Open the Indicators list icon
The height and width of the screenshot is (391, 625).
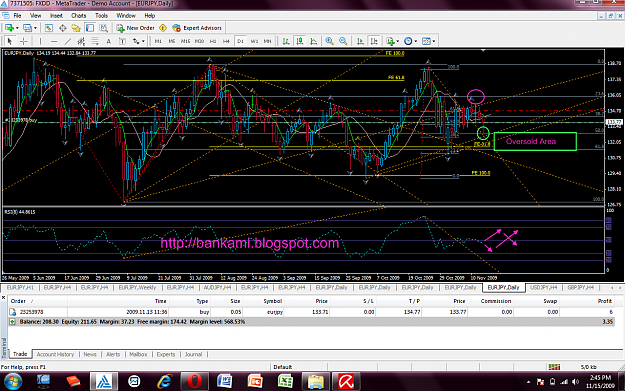390,41
